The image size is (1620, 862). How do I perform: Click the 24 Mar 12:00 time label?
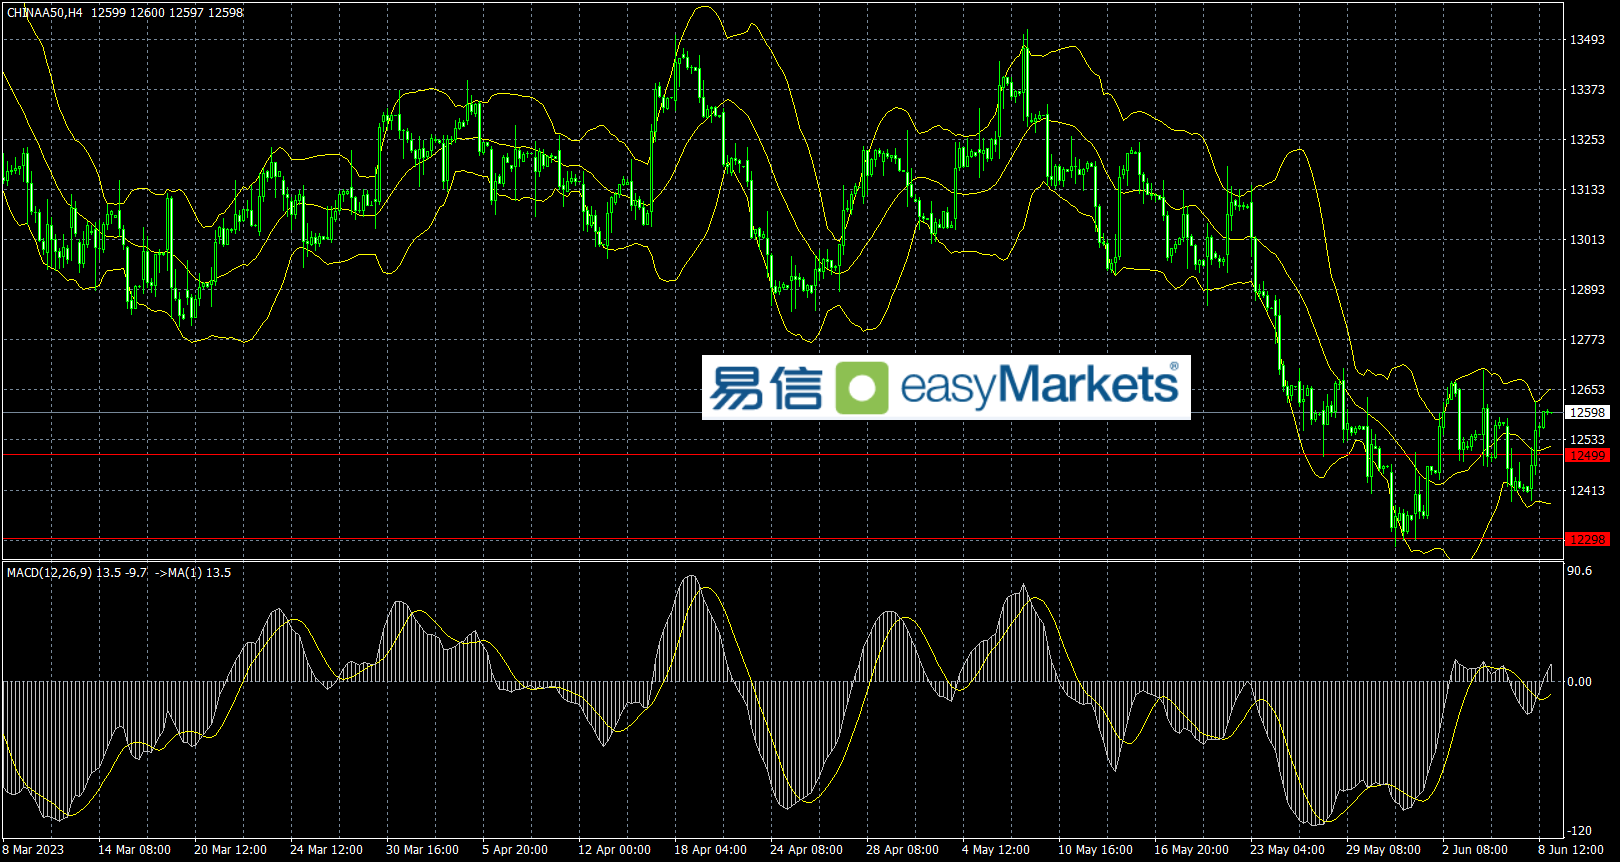click(326, 850)
